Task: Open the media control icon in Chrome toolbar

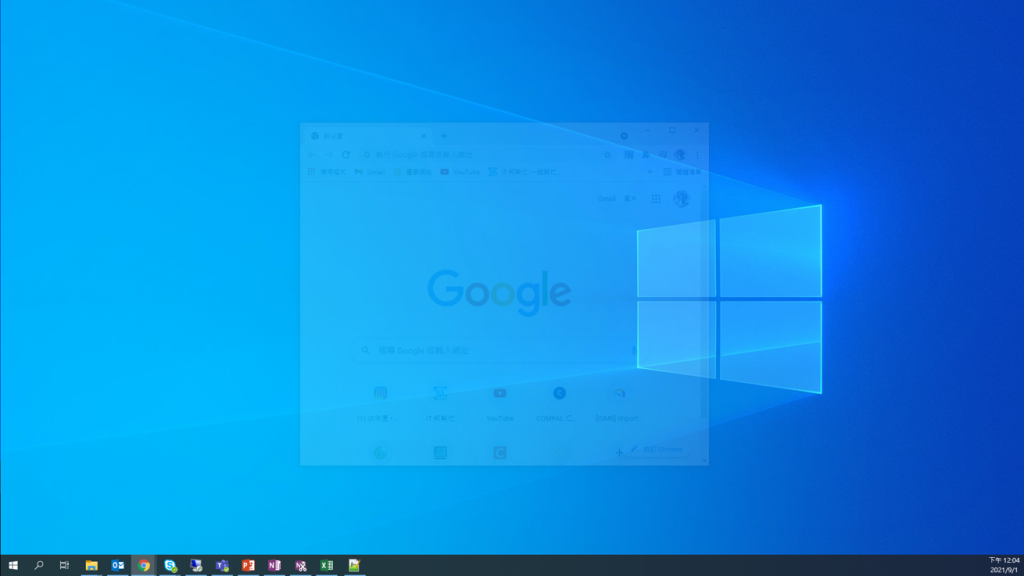Action: pyautogui.click(x=663, y=155)
